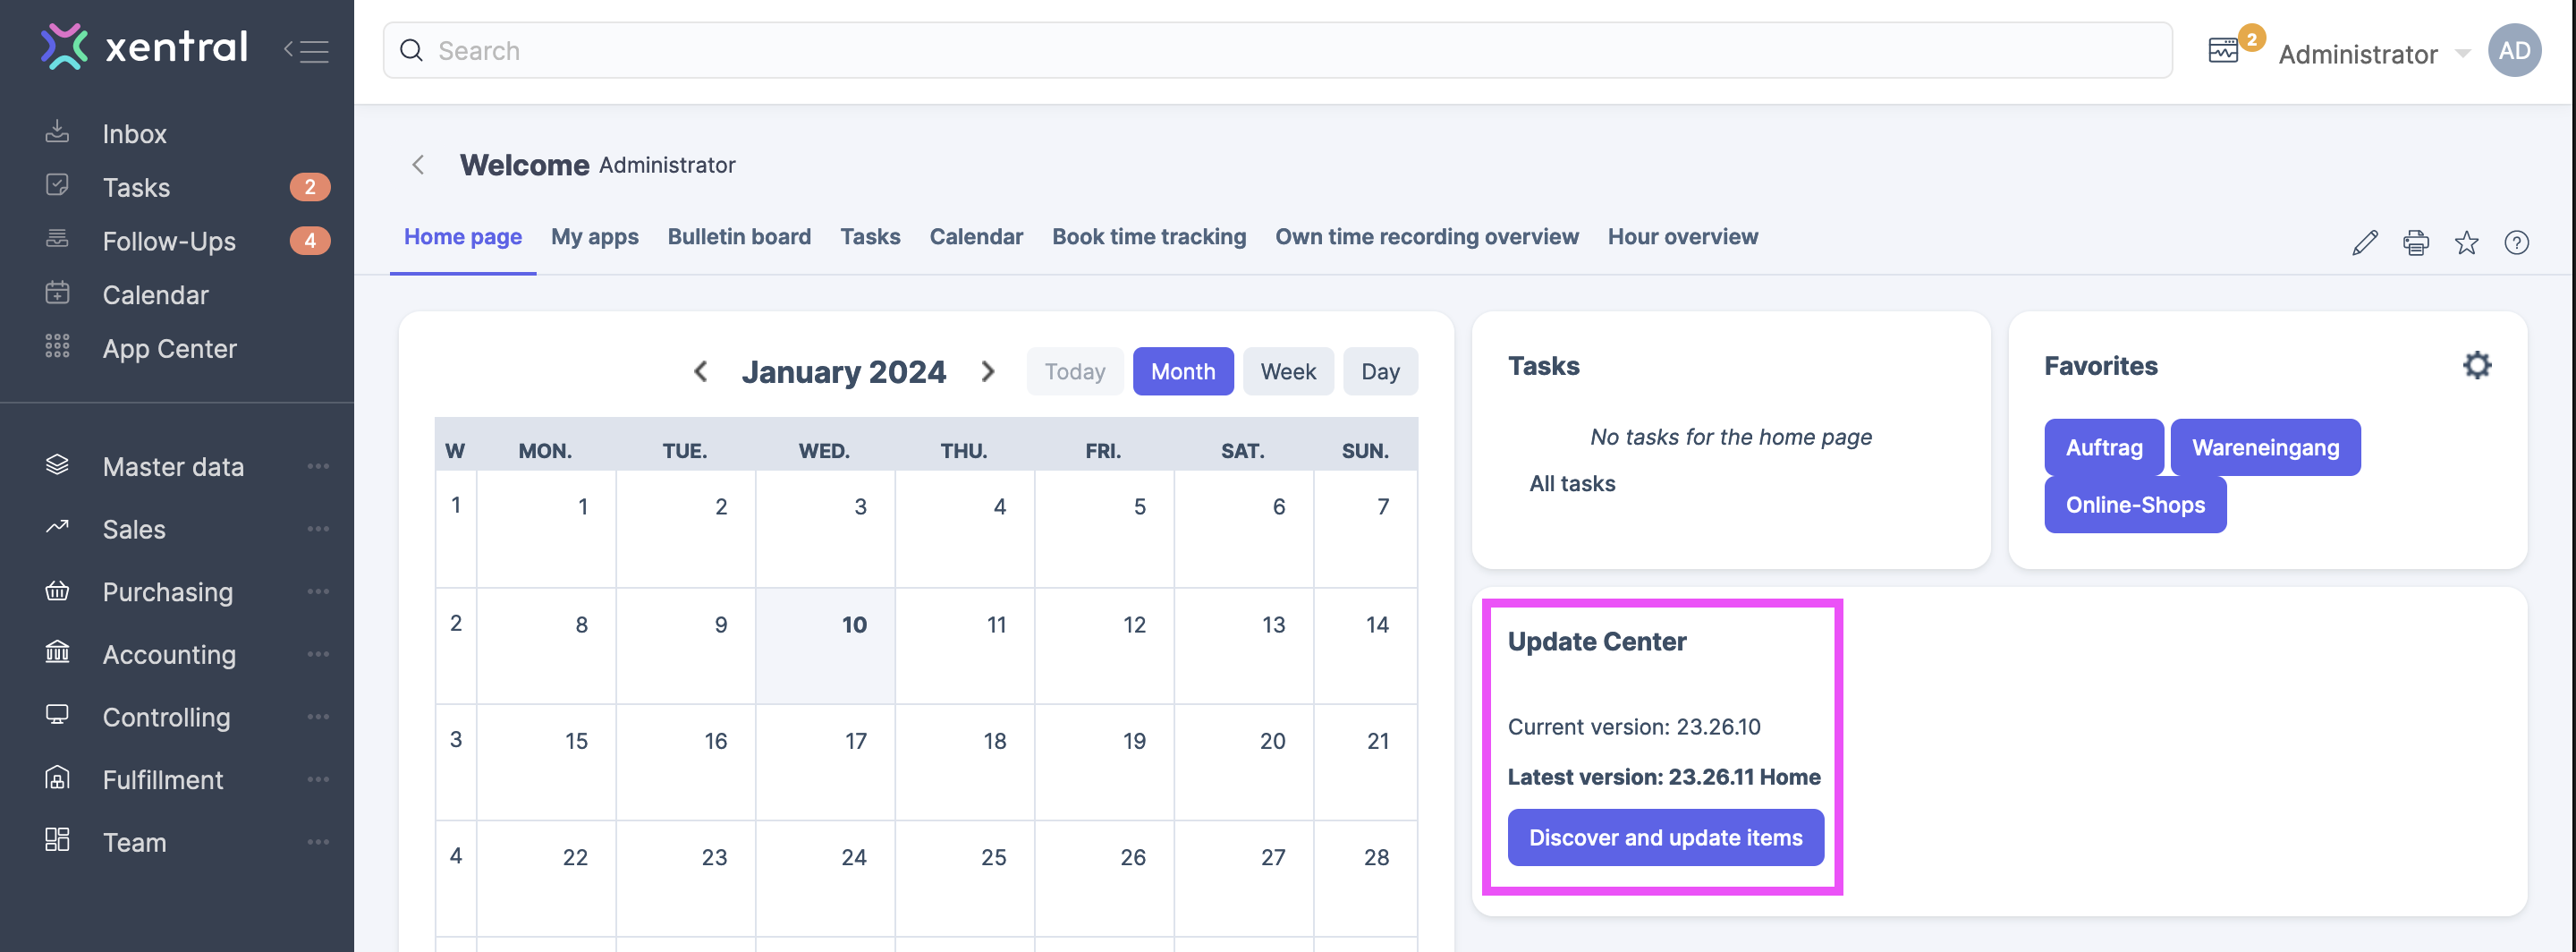Screen dimensions: 2576x952
Task: Click the Follow-Ups icon in sidebar
Action: pyautogui.click(x=57, y=239)
